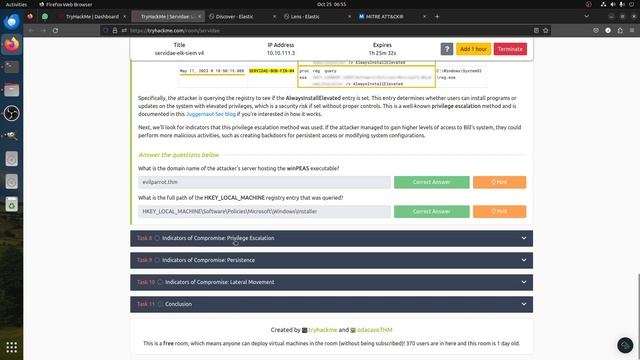Open Firefox from the dock
This screenshot has width=640, height=360.
(11, 44)
